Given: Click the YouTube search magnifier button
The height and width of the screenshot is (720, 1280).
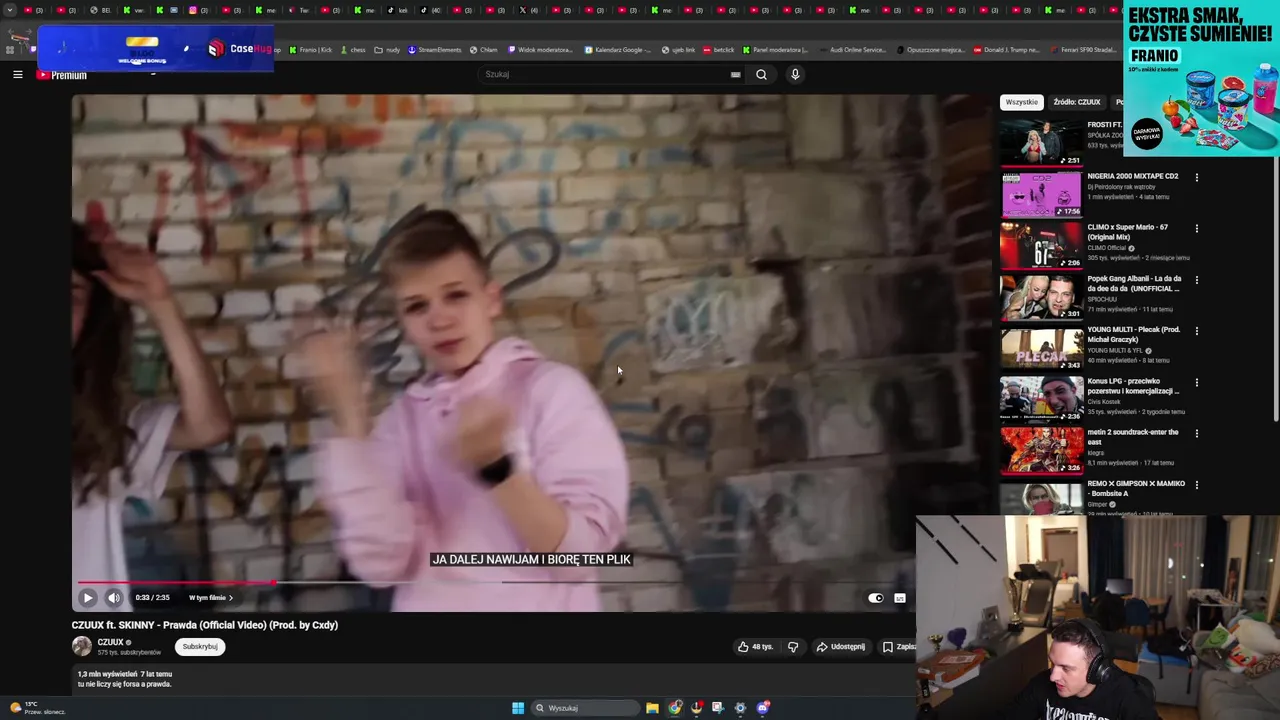Looking at the screenshot, I should [761, 74].
